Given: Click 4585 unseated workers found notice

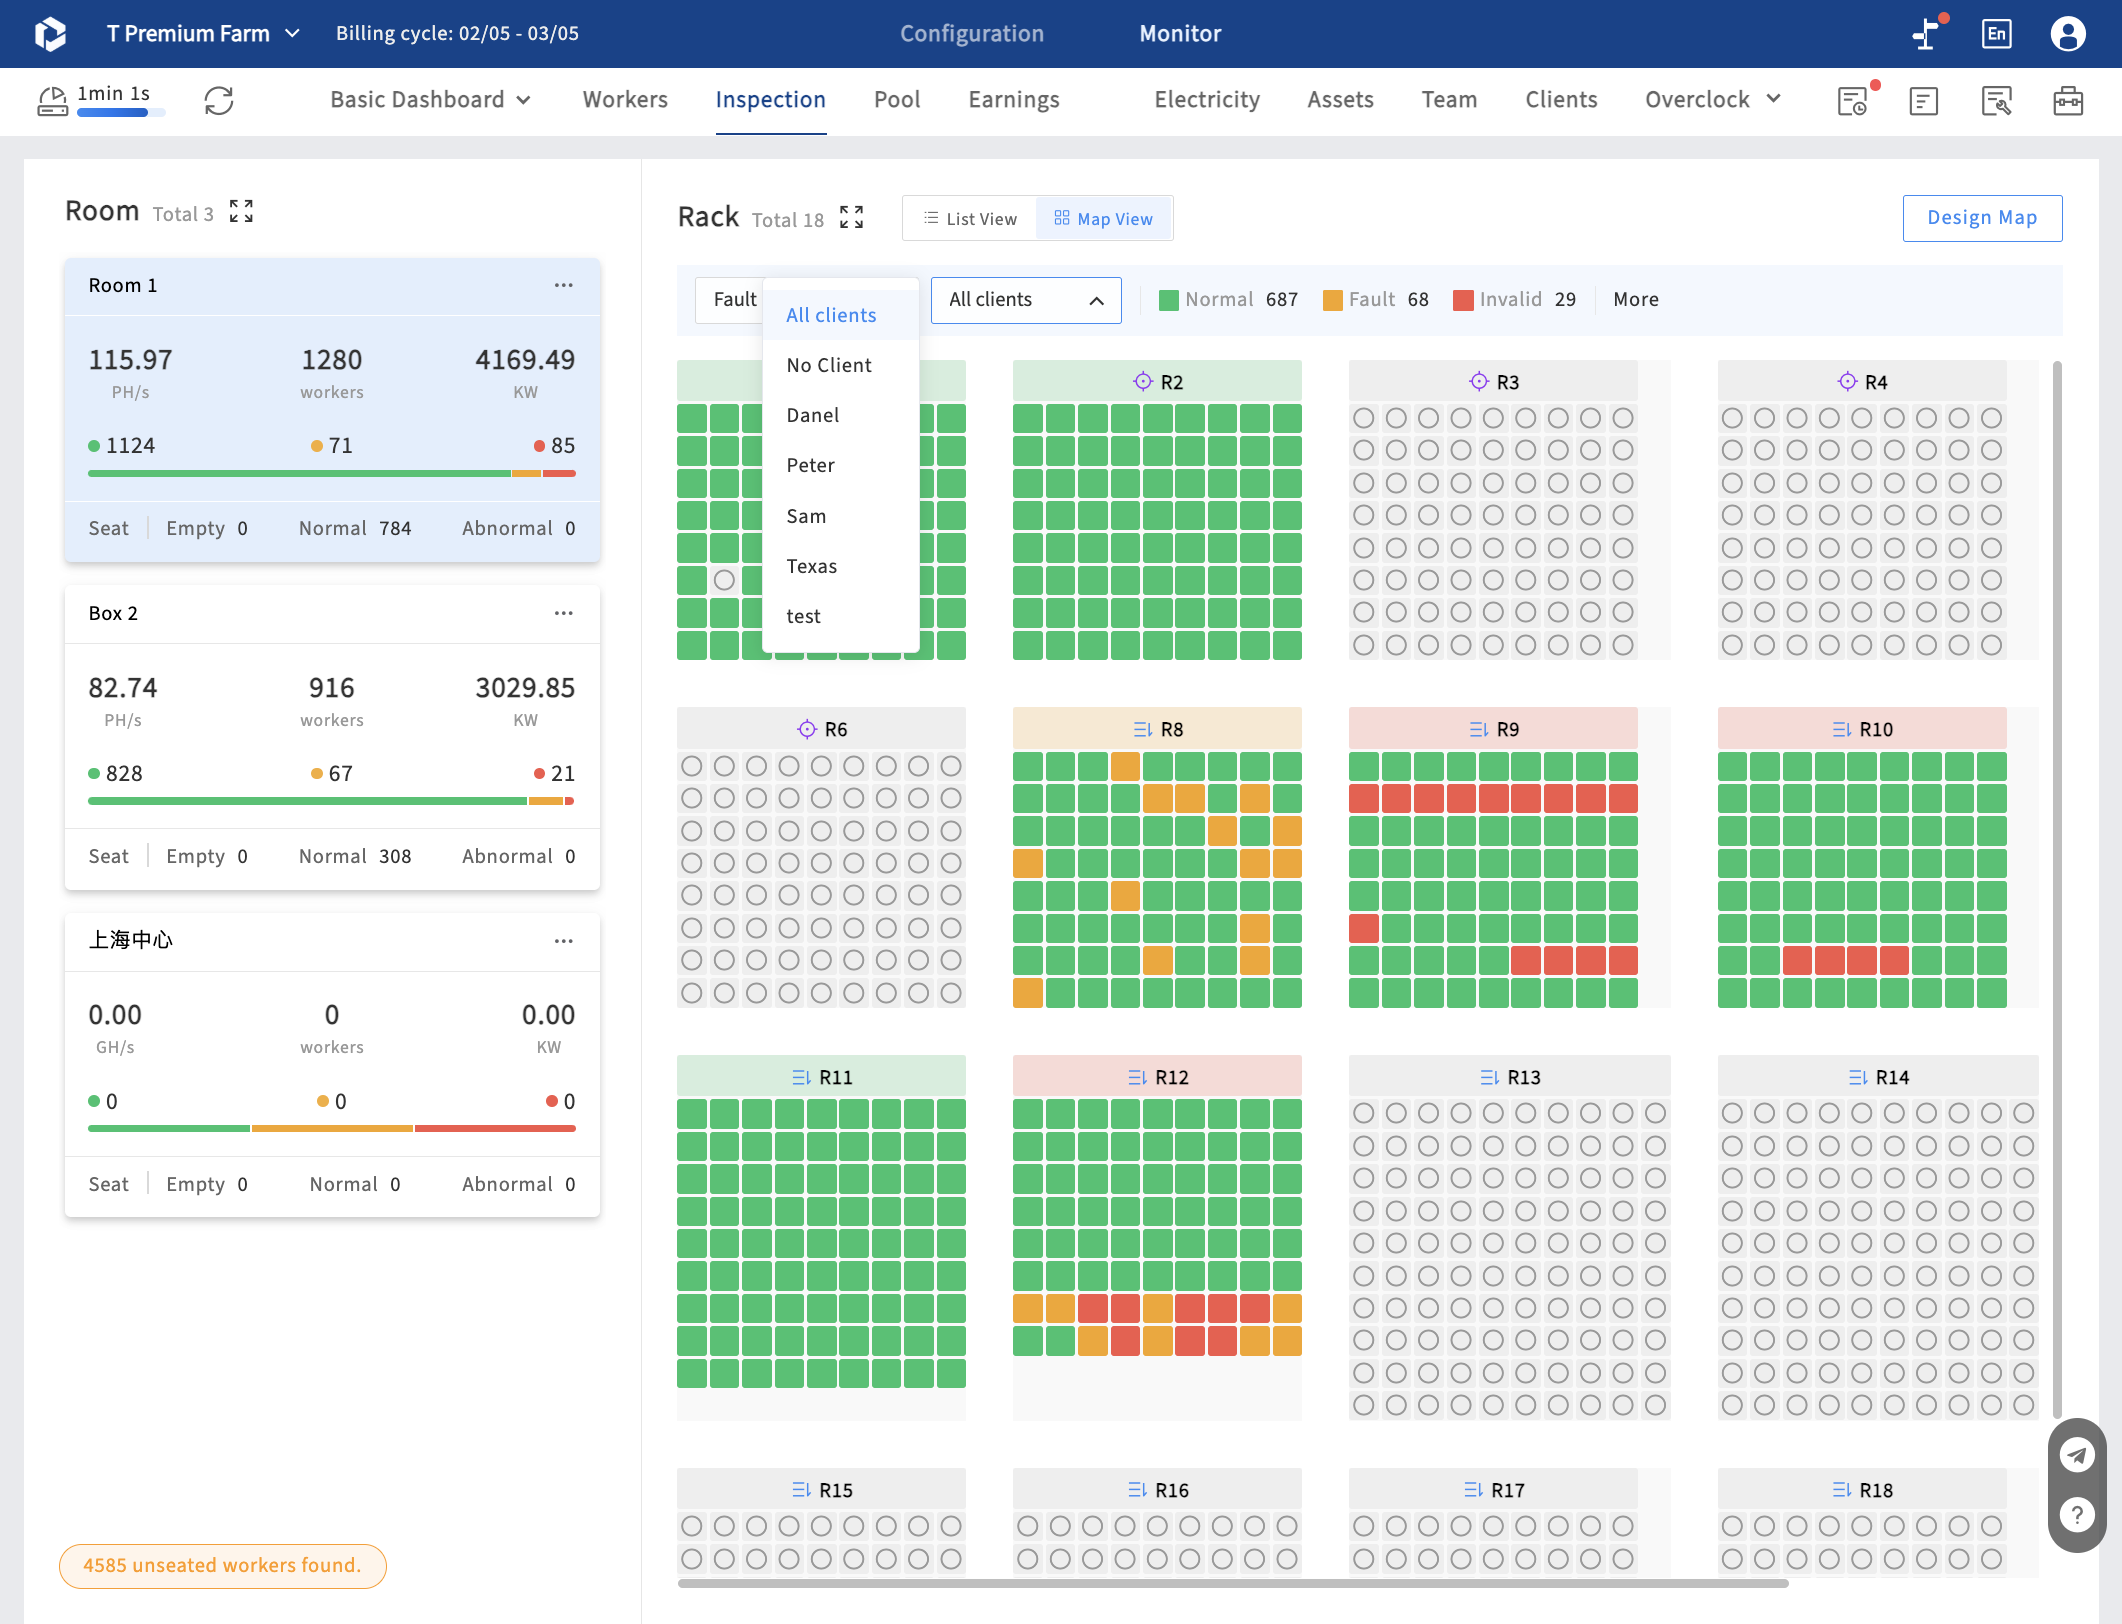Looking at the screenshot, I should pyautogui.click(x=222, y=1565).
